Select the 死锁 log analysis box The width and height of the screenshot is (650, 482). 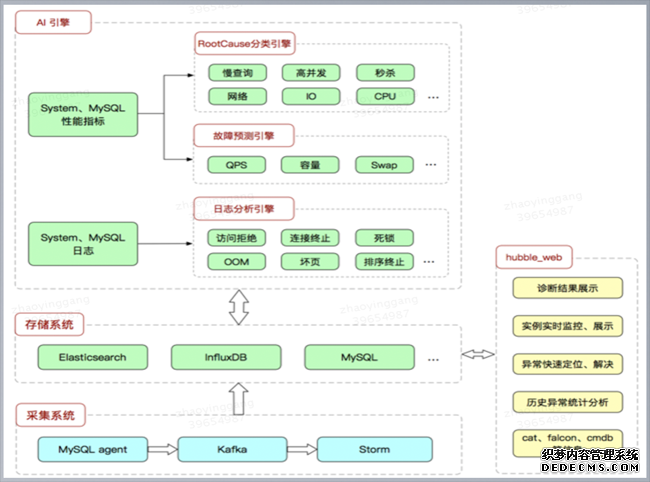[384, 238]
